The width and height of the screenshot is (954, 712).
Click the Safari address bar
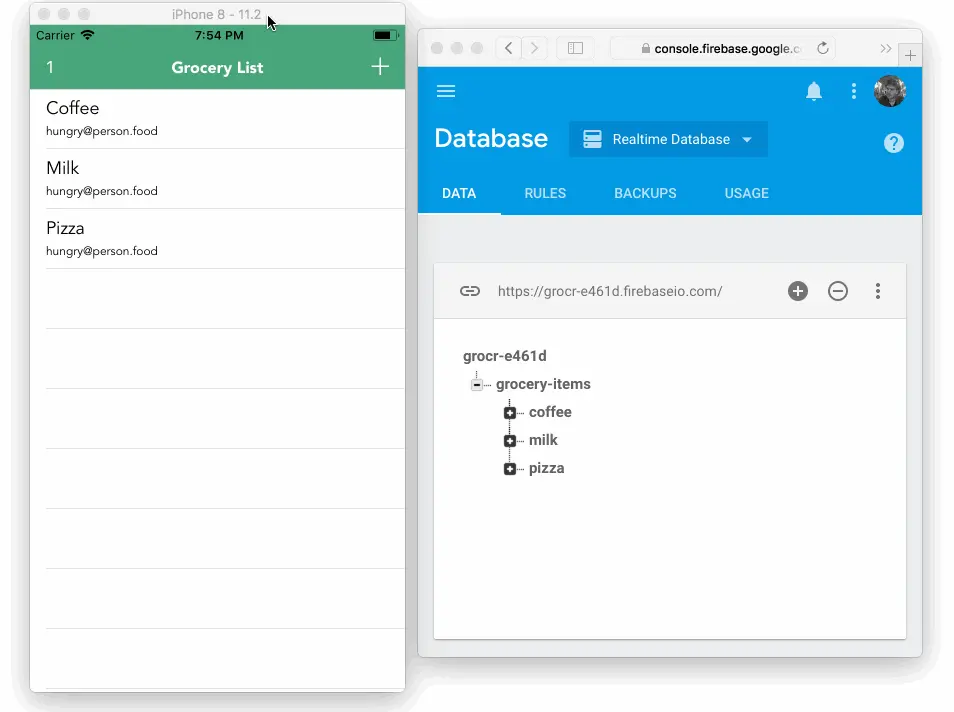(722, 48)
